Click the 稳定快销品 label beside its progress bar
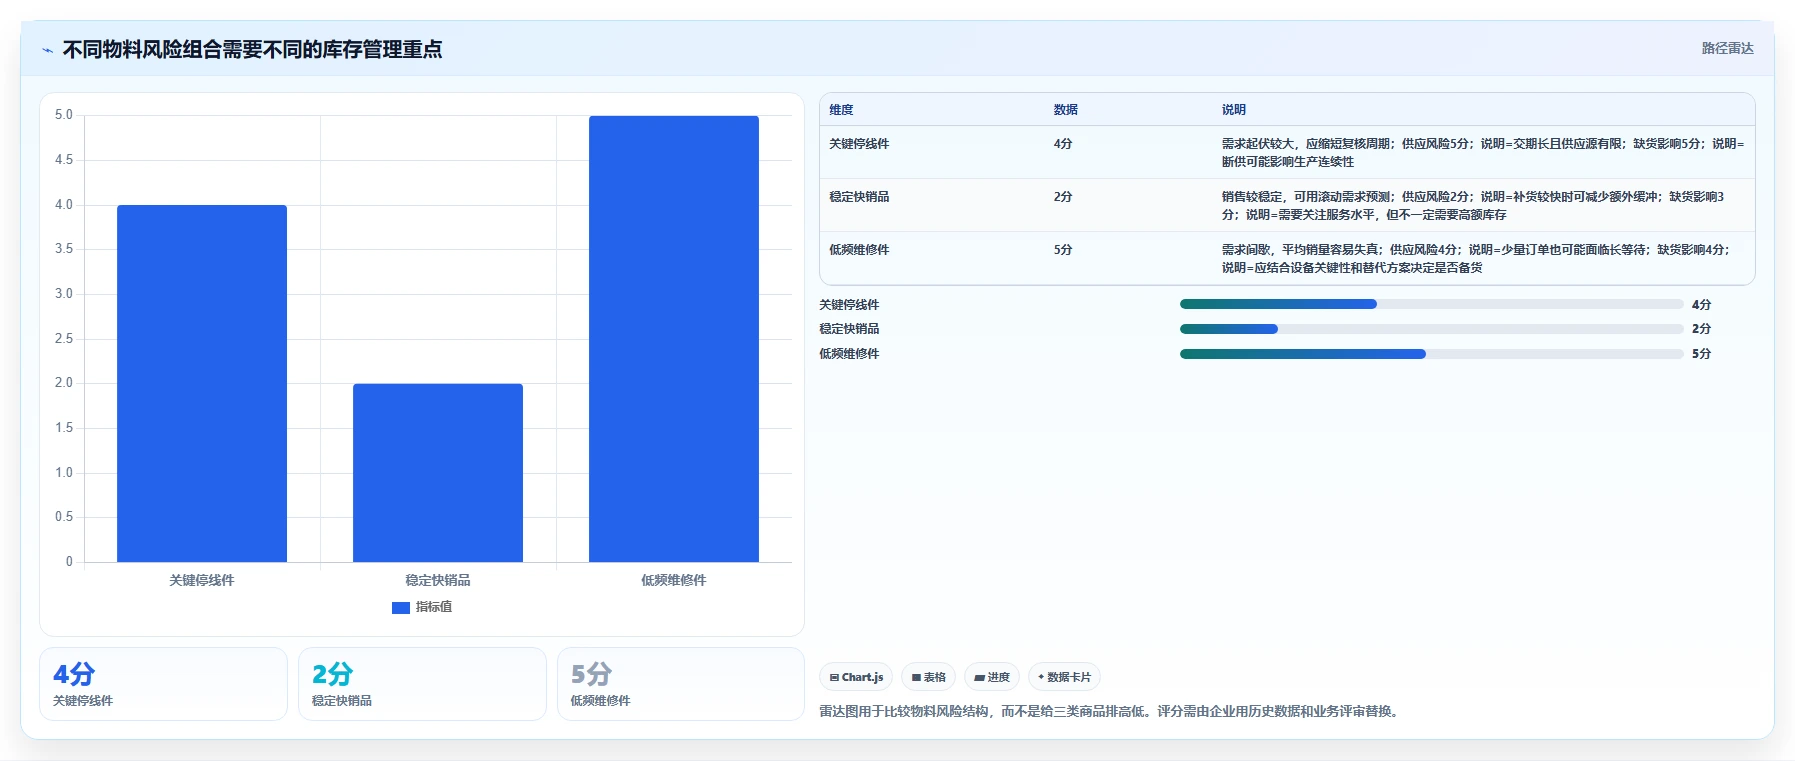Screen dimensions: 1795x761 [849, 329]
